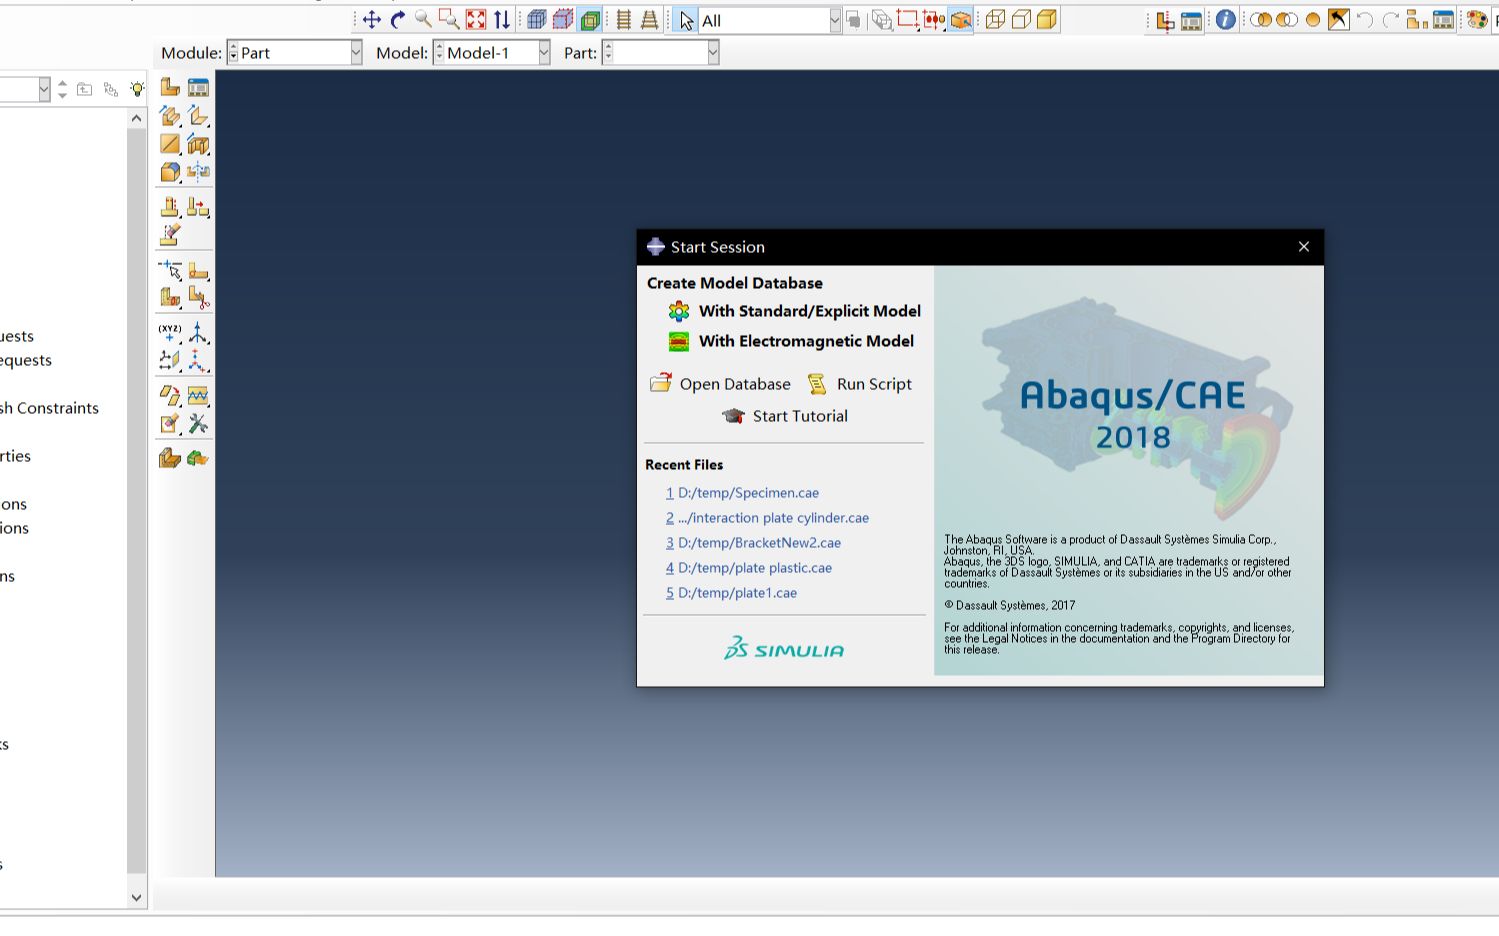1499x936 pixels.
Task: Turn on perspective view icon
Action: pos(649,20)
